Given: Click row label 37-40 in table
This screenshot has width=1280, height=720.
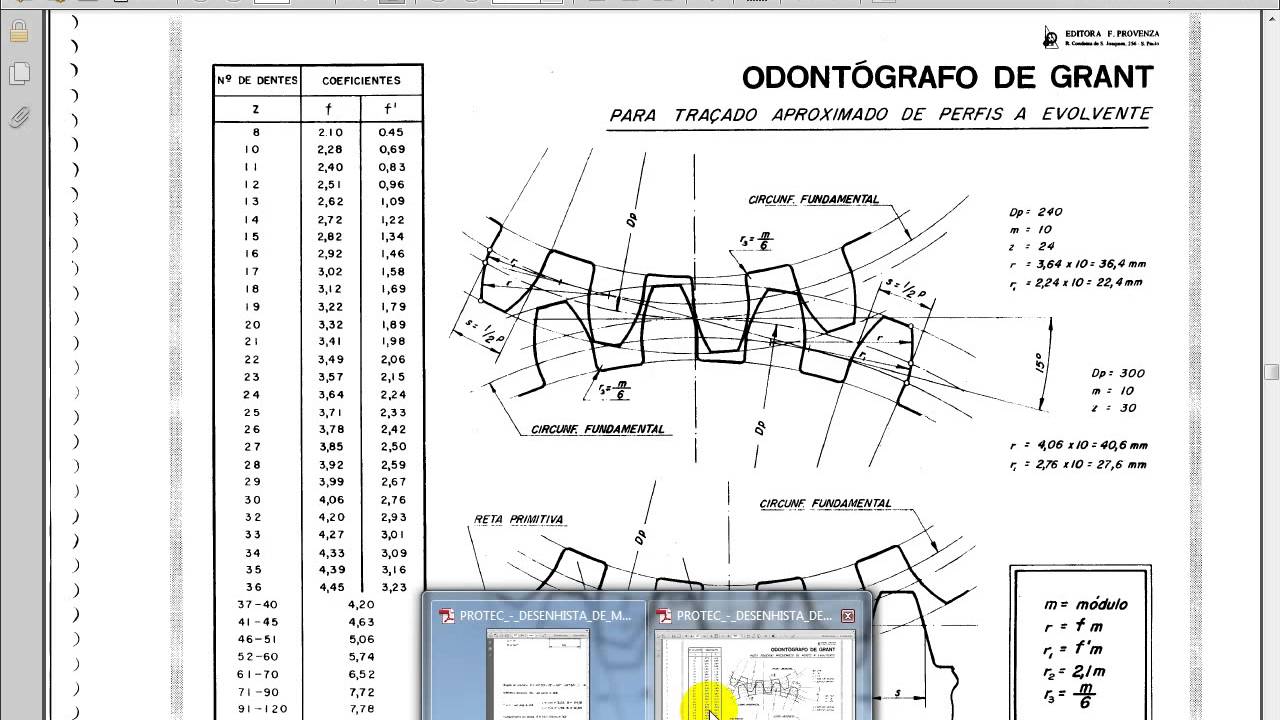Looking at the screenshot, I should pos(256,604).
